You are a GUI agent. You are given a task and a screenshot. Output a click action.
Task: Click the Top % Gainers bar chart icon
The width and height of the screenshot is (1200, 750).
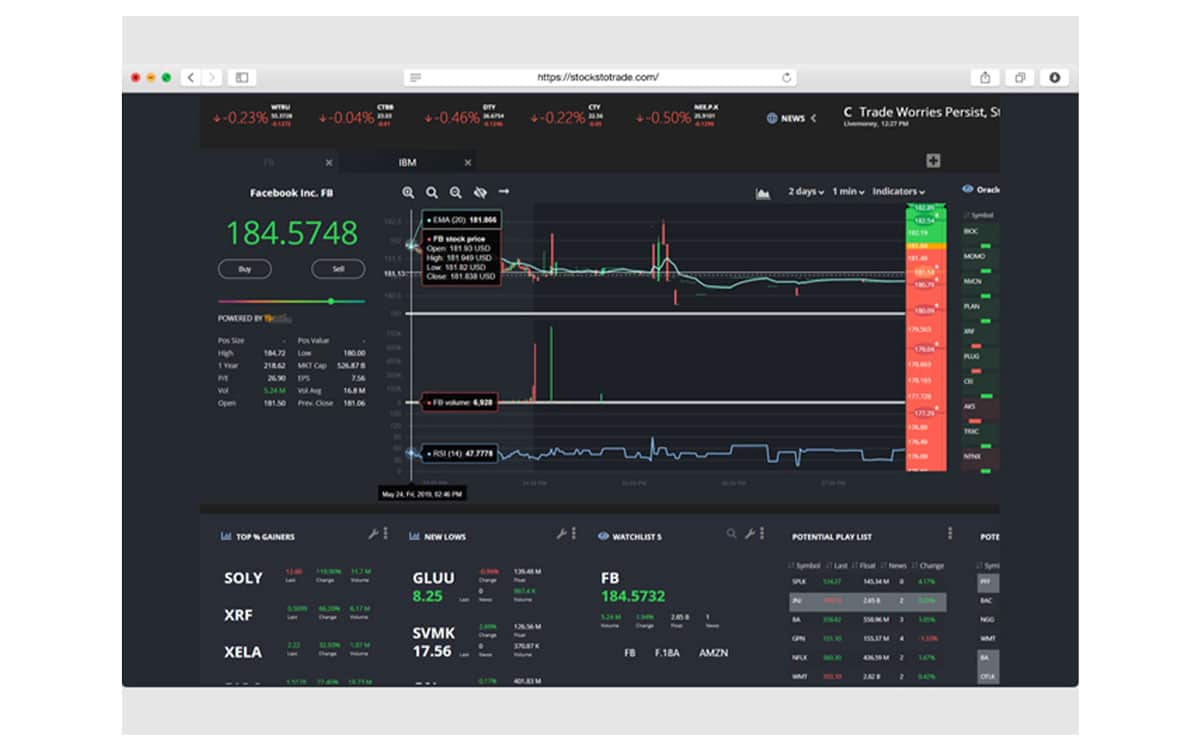(x=226, y=536)
